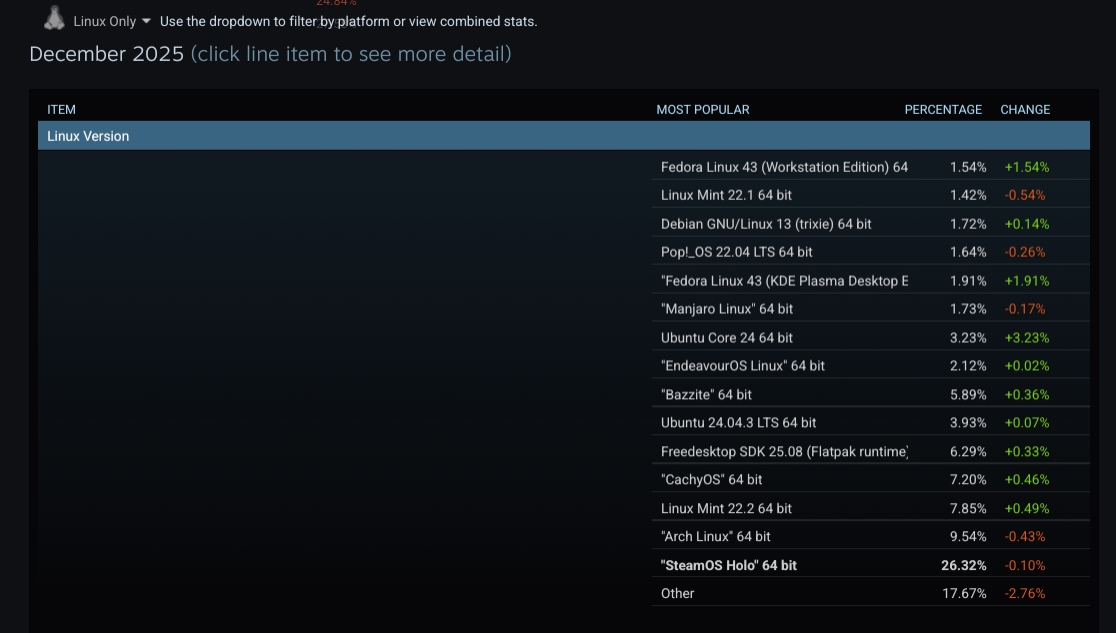Click the PERCENTAGE column header
This screenshot has width=1116, height=633.
[x=943, y=110]
